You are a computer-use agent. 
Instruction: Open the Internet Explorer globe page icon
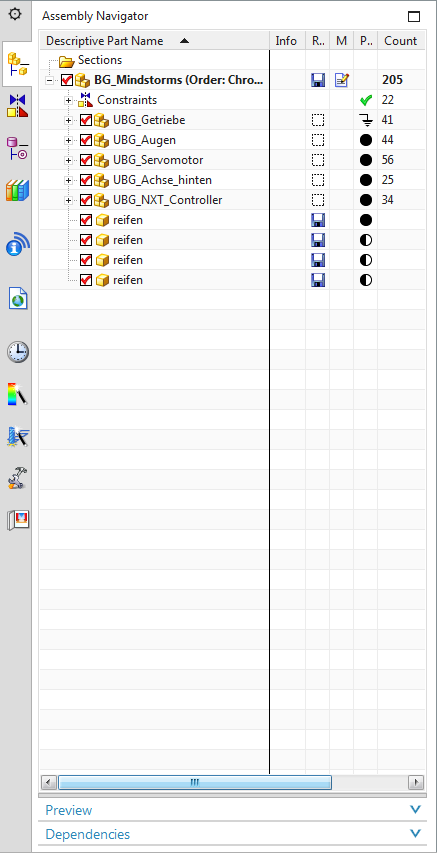17,299
